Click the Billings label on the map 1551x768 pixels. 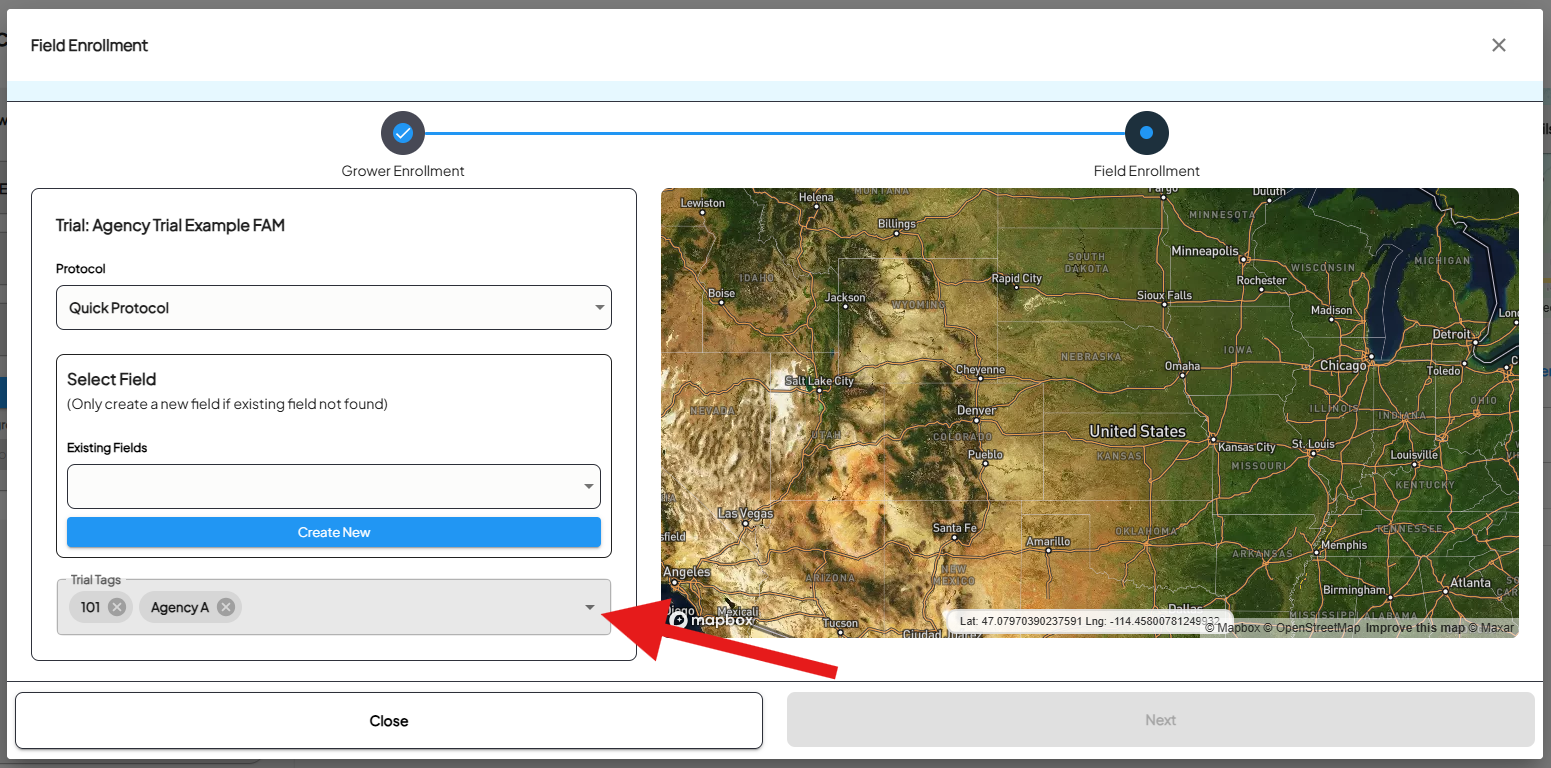pyautogui.click(x=897, y=224)
